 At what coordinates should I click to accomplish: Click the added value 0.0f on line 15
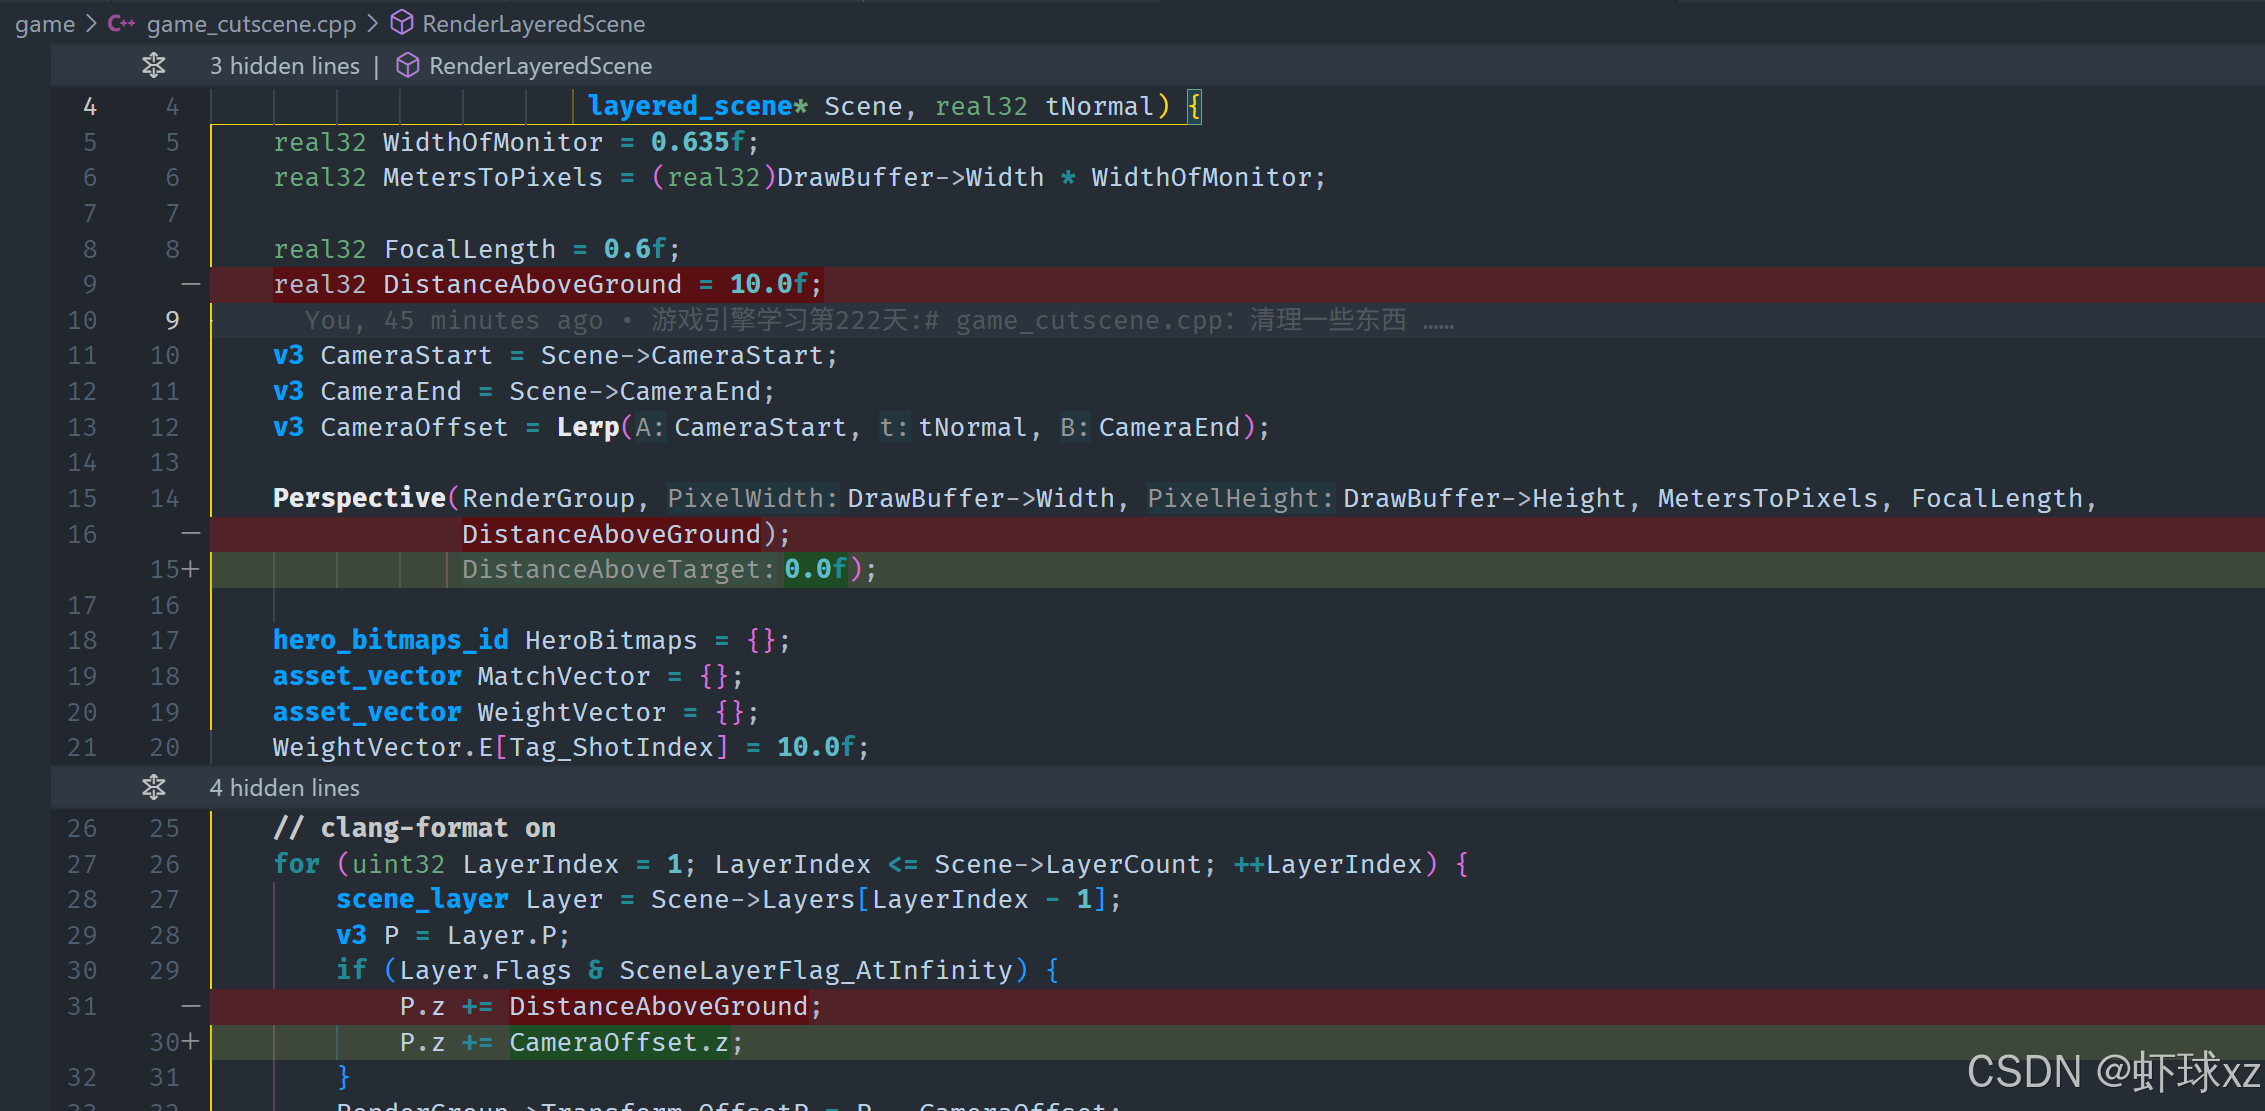pyautogui.click(x=815, y=569)
